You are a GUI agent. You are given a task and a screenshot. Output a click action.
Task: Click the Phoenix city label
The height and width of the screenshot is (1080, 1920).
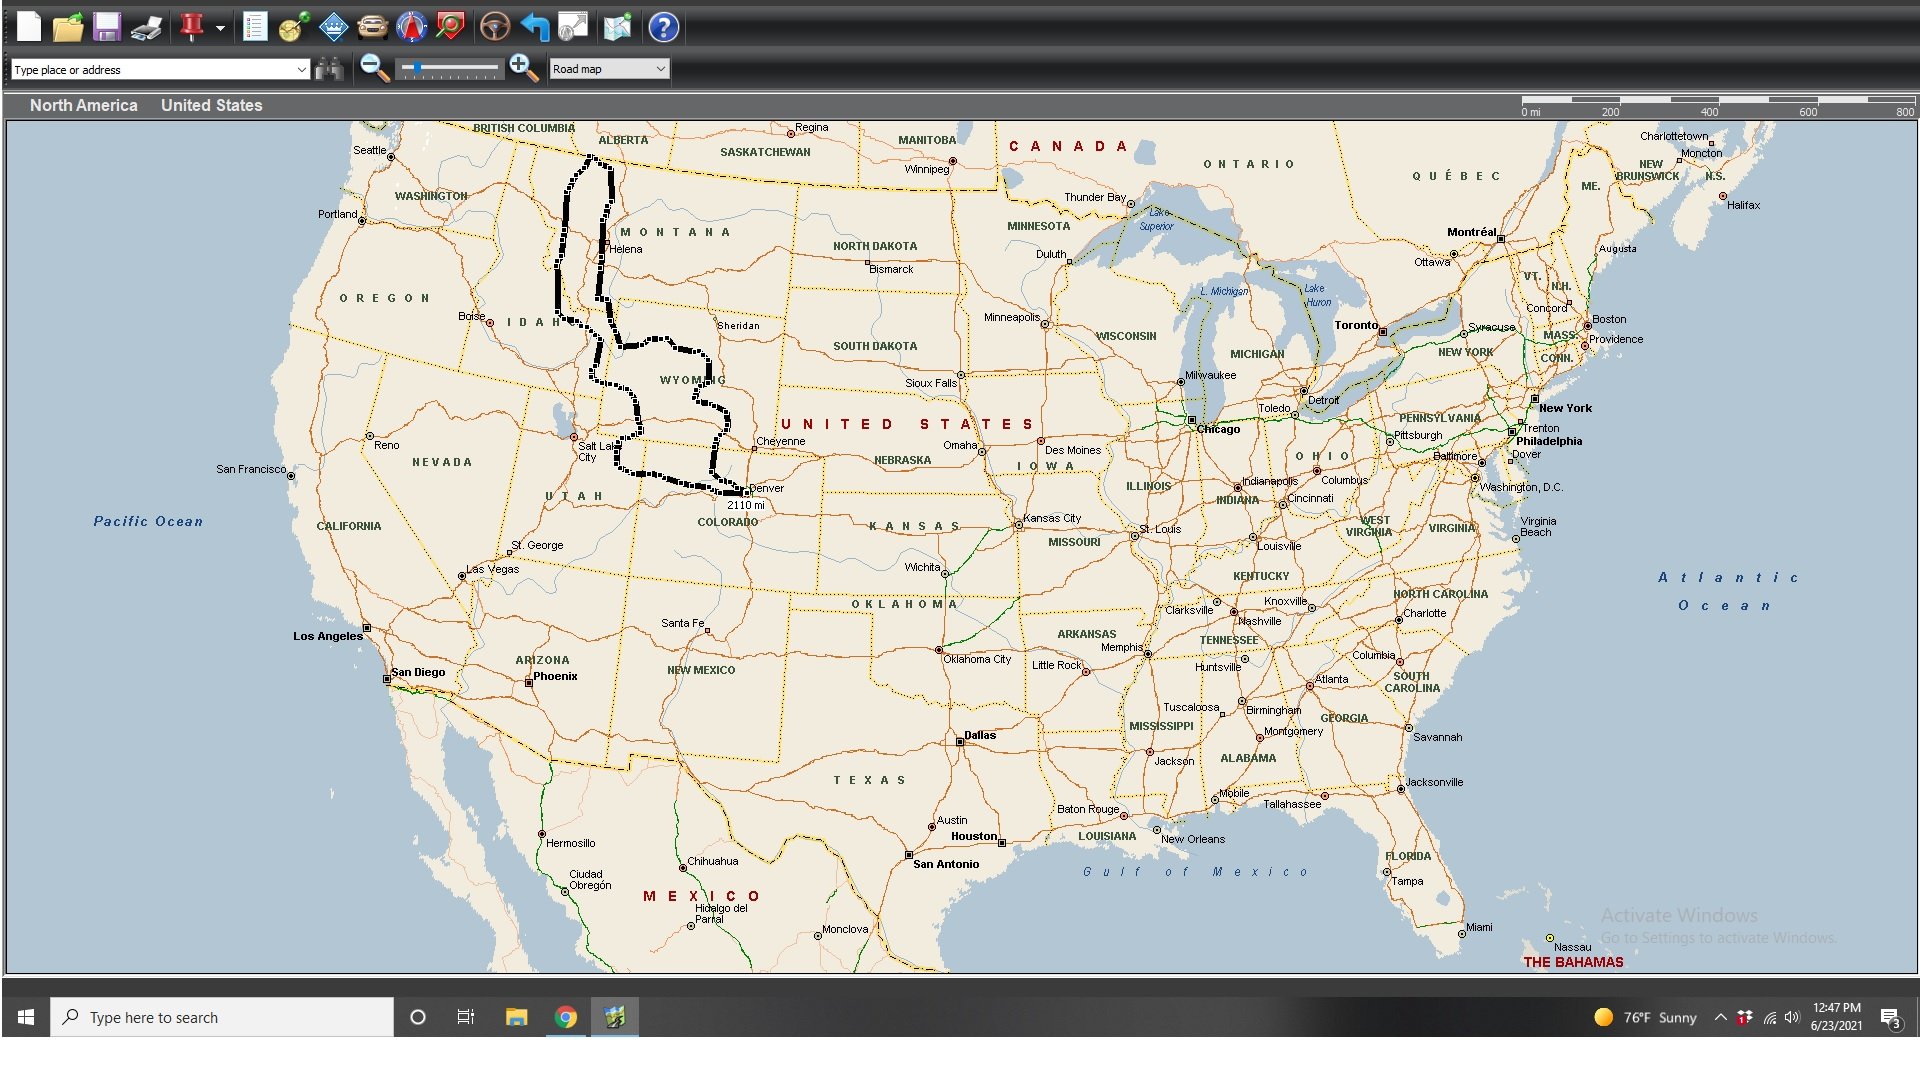(x=555, y=676)
